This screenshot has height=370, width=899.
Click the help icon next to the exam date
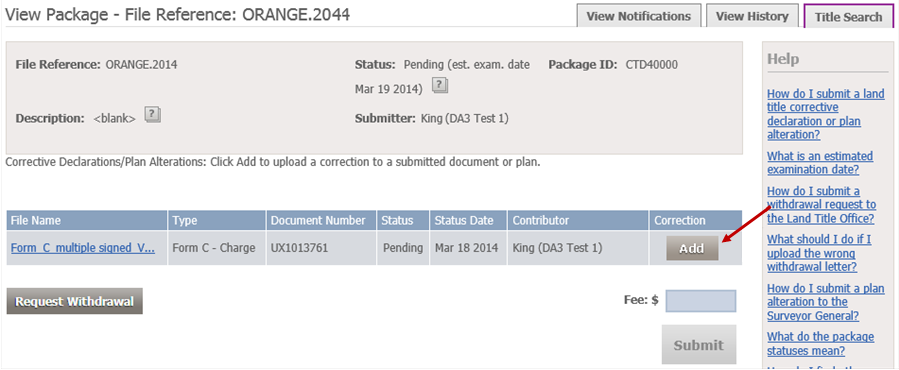tap(439, 86)
